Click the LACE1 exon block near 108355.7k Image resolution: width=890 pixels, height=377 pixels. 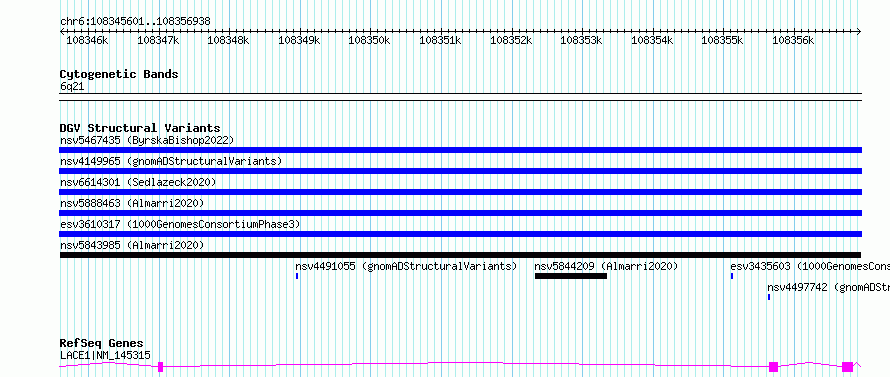[773, 367]
